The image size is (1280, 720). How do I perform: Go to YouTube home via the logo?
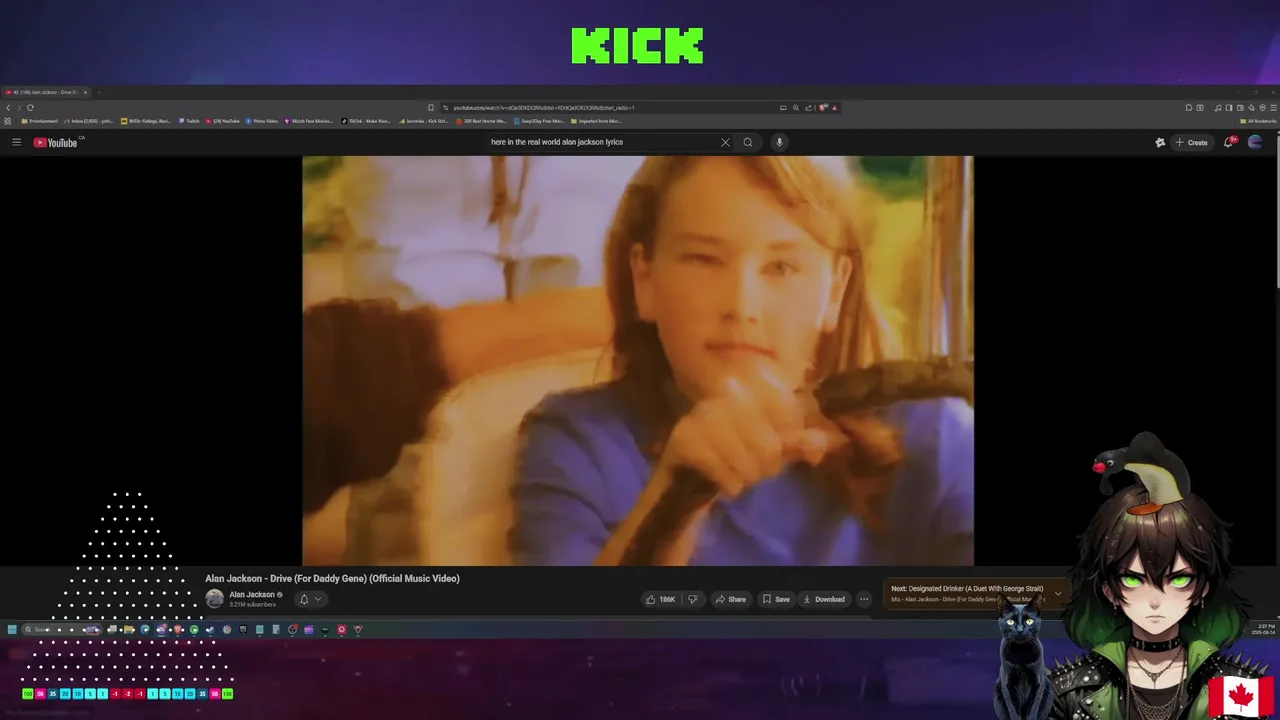56,142
